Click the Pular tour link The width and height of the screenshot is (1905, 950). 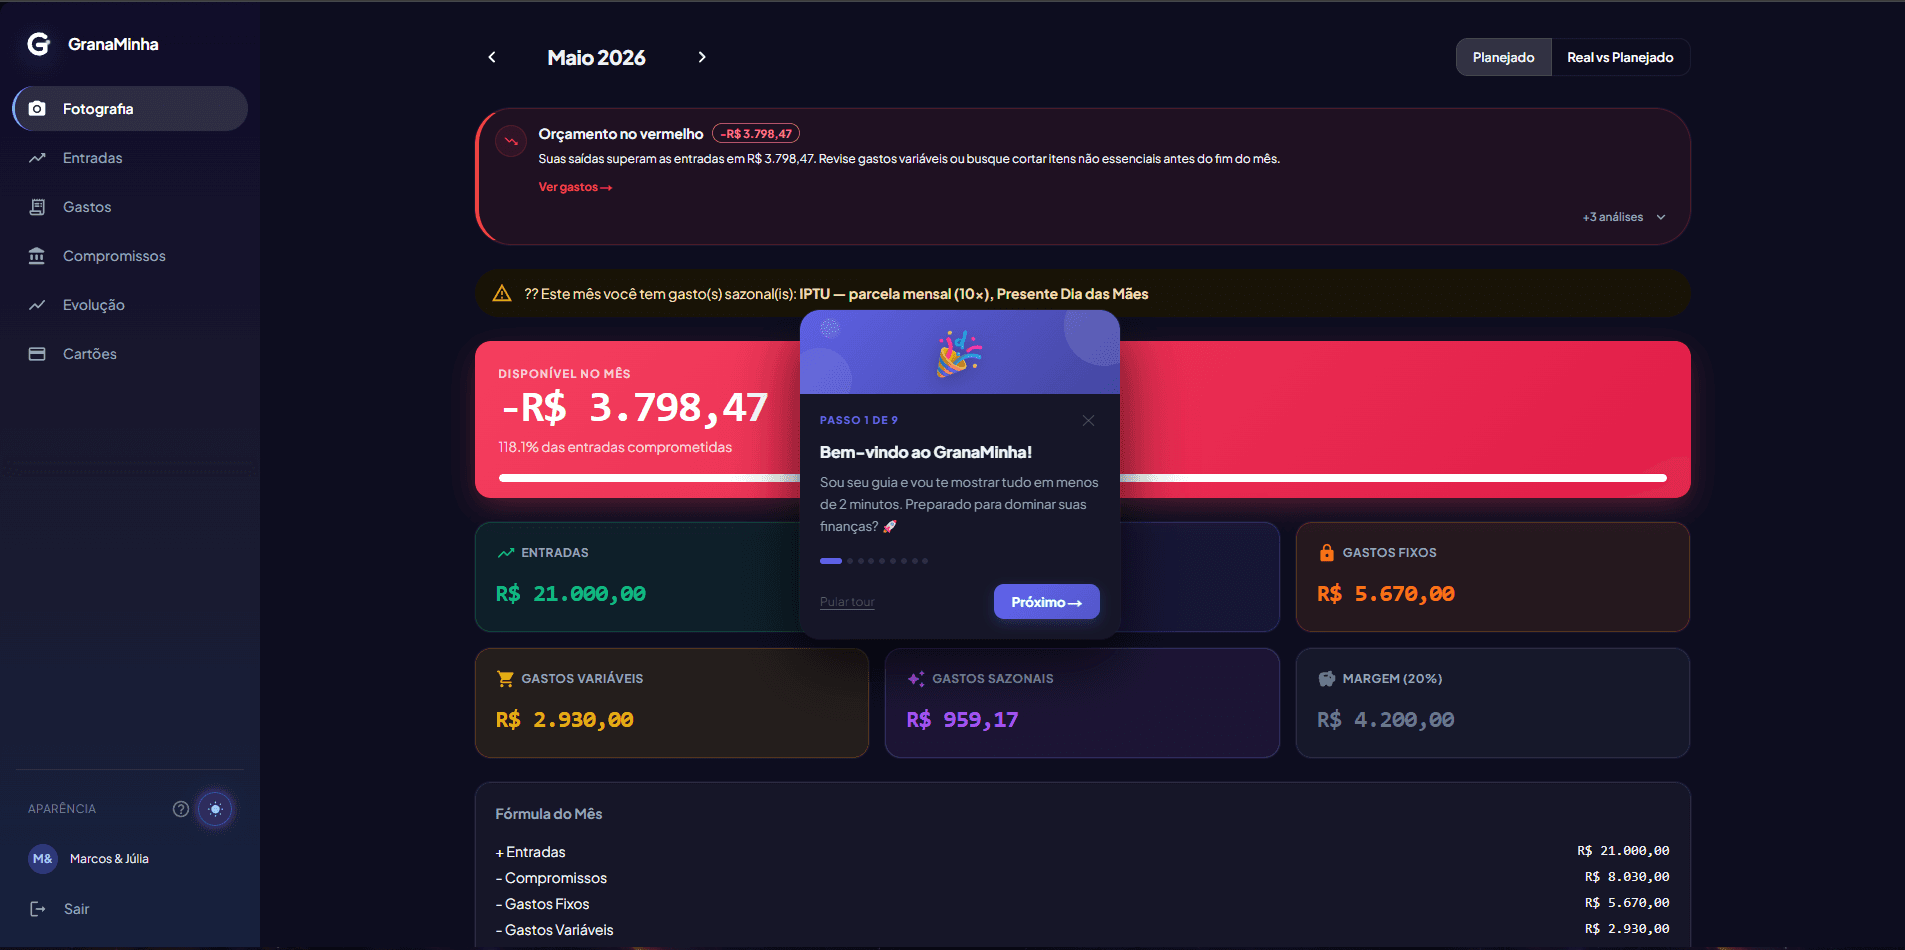click(x=847, y=602)
